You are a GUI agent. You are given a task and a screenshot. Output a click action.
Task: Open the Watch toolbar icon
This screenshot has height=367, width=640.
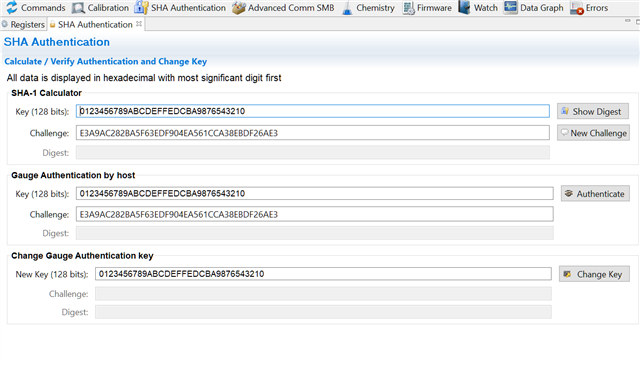coord(464,7)
